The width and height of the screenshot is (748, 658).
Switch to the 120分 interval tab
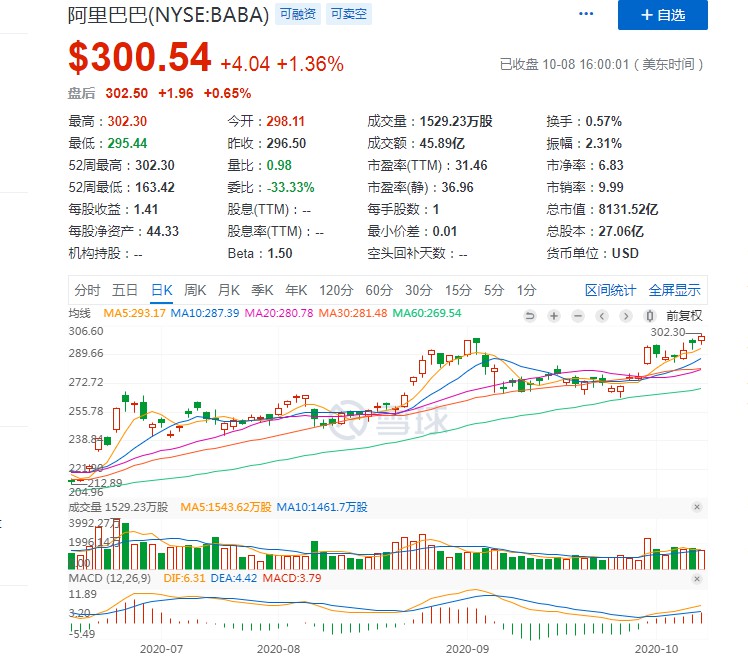click(x=336, y=290)
